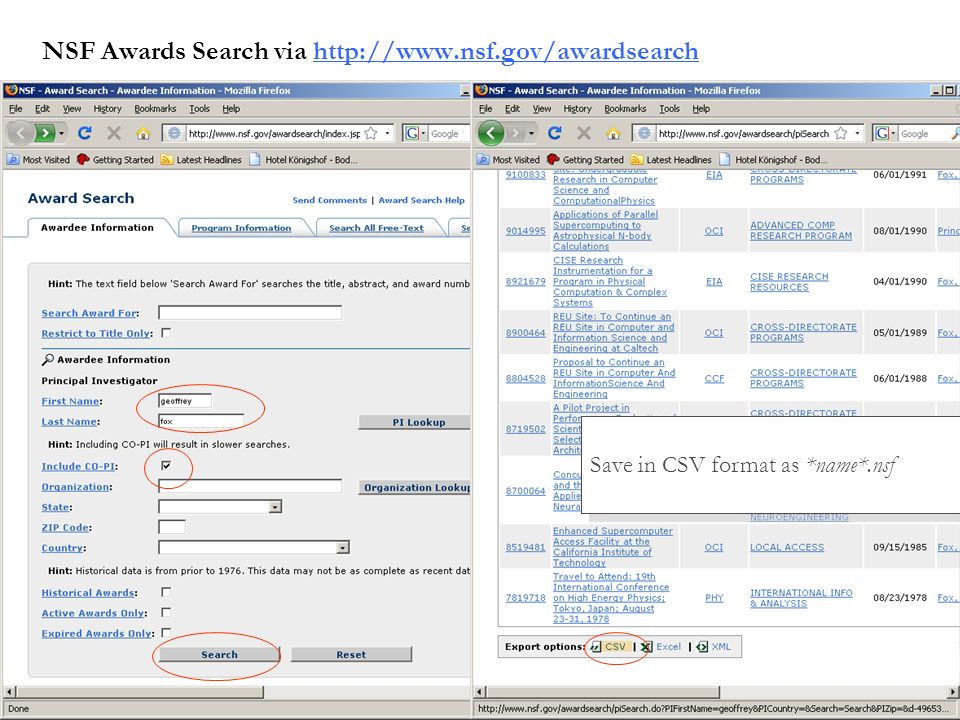Go Home in left Firefox window

coord(143,133)
